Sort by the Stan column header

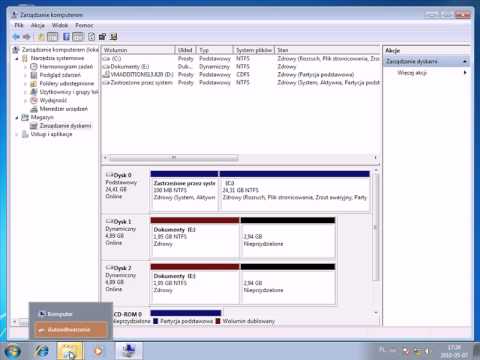[327, 50]
